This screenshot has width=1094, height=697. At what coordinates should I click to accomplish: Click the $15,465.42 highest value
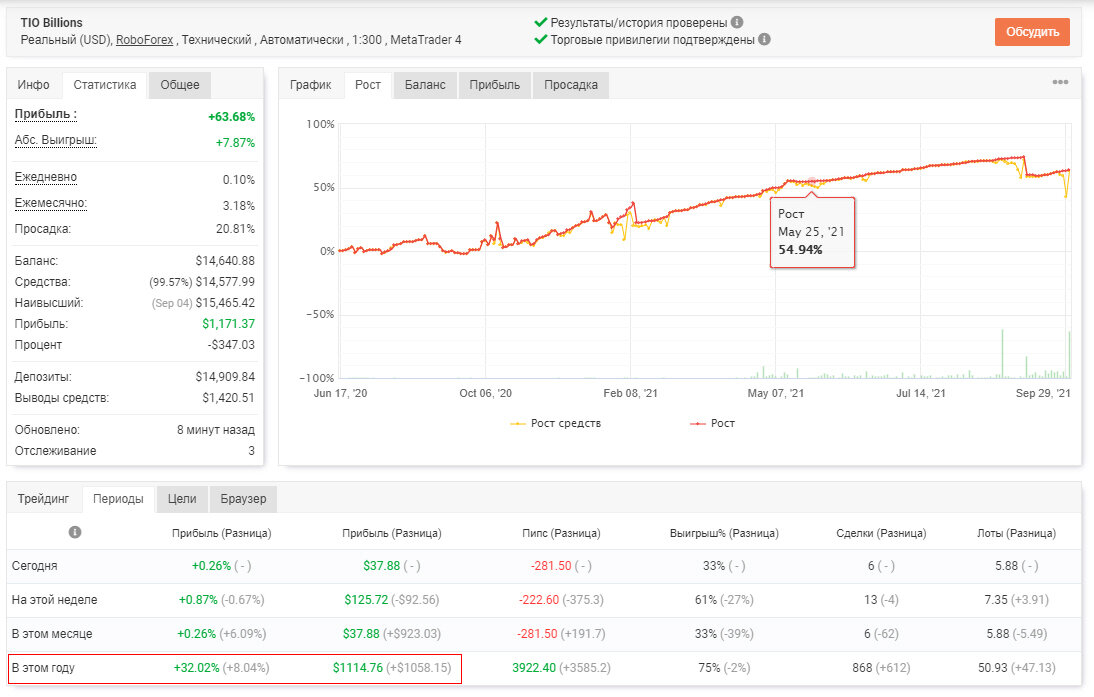[225, 303]
